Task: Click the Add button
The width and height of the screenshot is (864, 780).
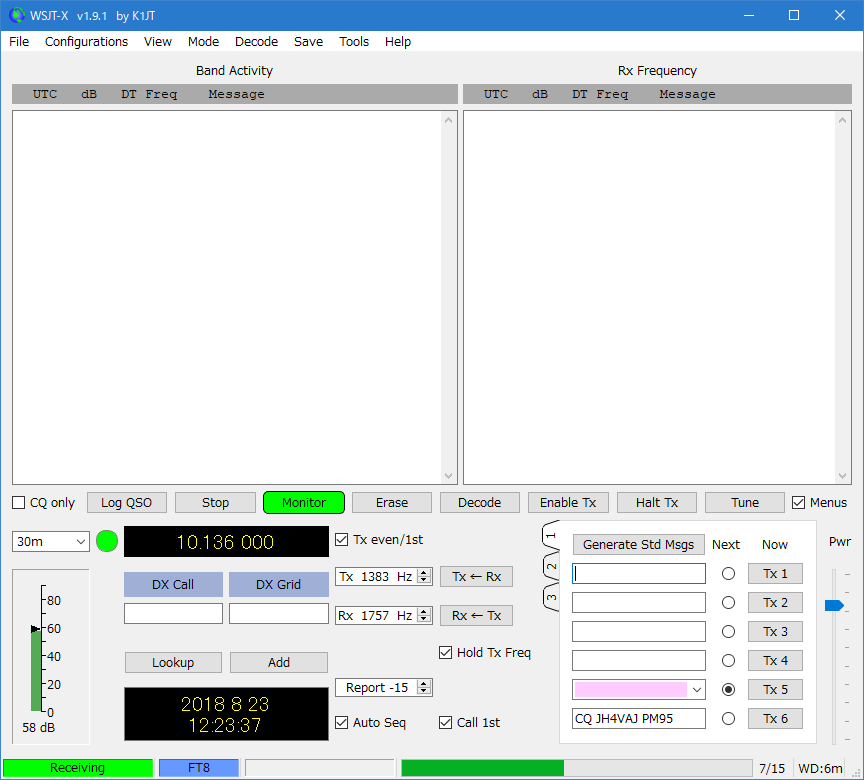Action: [279, 662]
